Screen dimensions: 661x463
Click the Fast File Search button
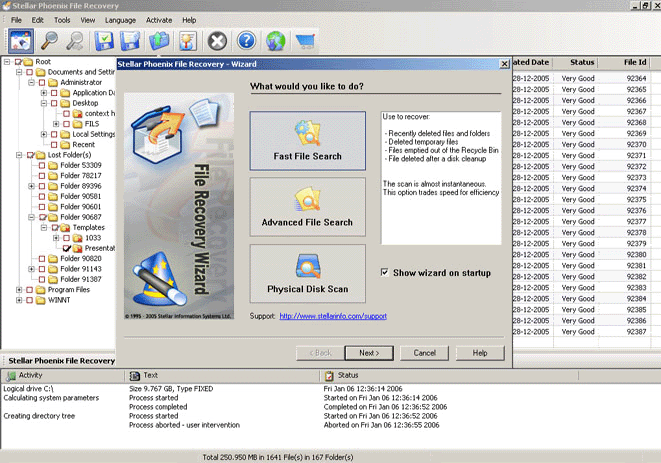point(307,140)
